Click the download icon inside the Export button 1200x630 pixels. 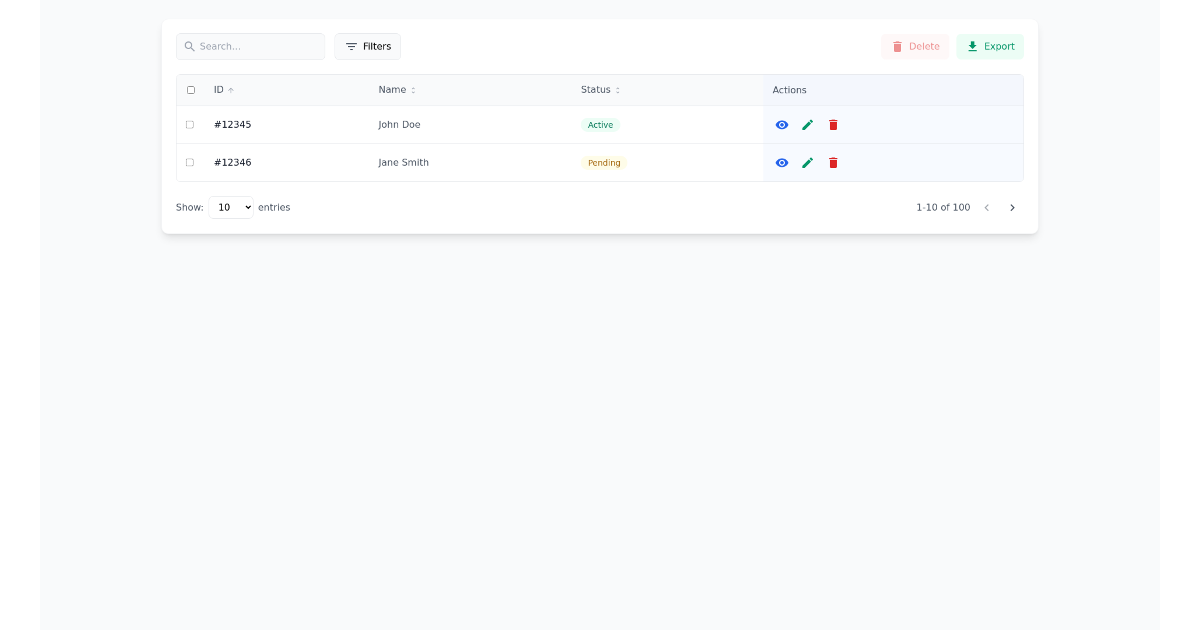click(x=971, y=46)
